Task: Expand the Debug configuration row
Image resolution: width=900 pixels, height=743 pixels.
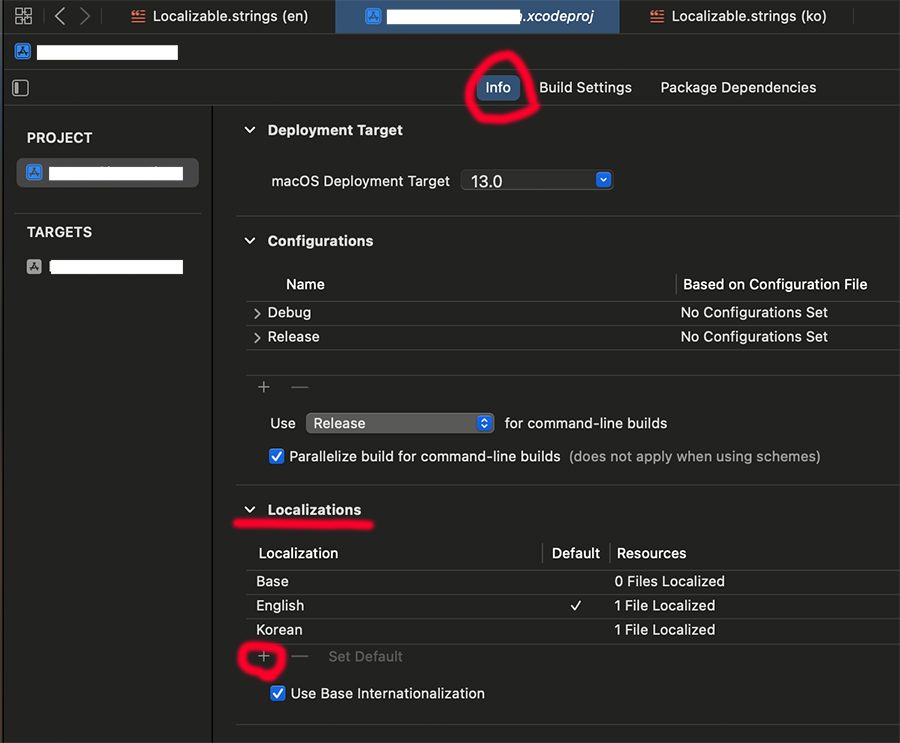Action: click(257, 313)
